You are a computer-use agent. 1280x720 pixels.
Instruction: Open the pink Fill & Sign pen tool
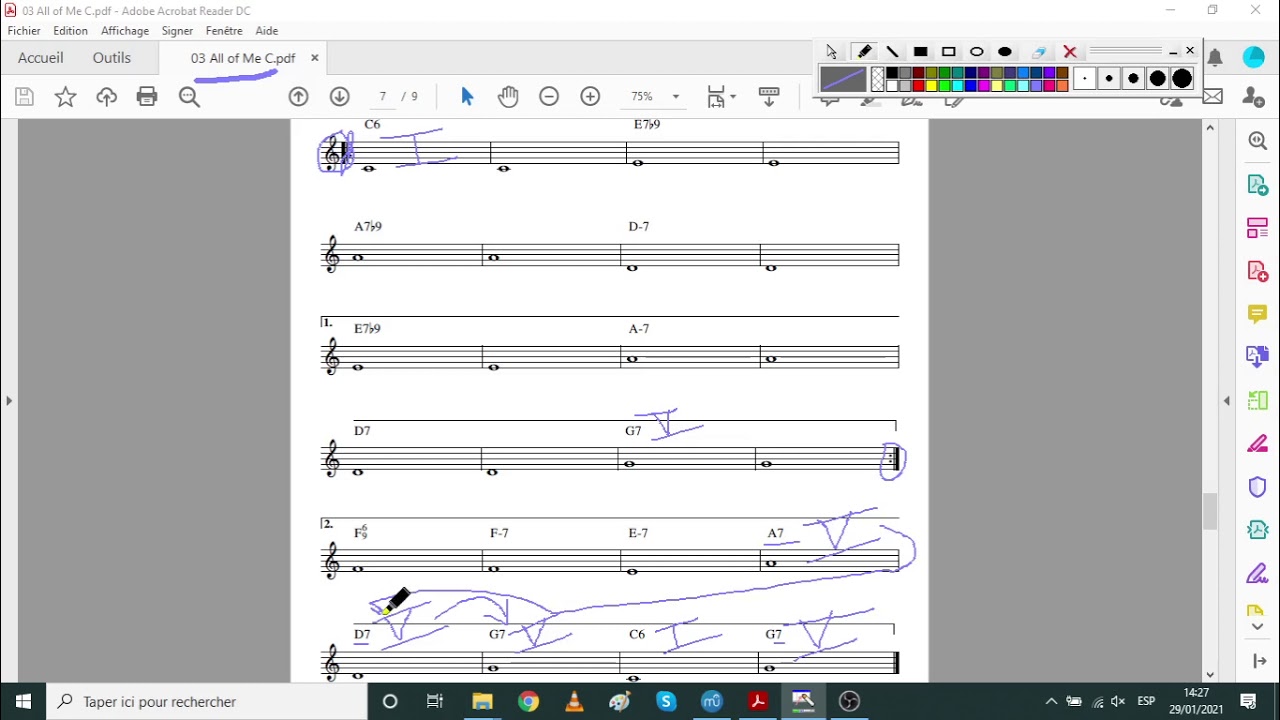(1257, 444)
